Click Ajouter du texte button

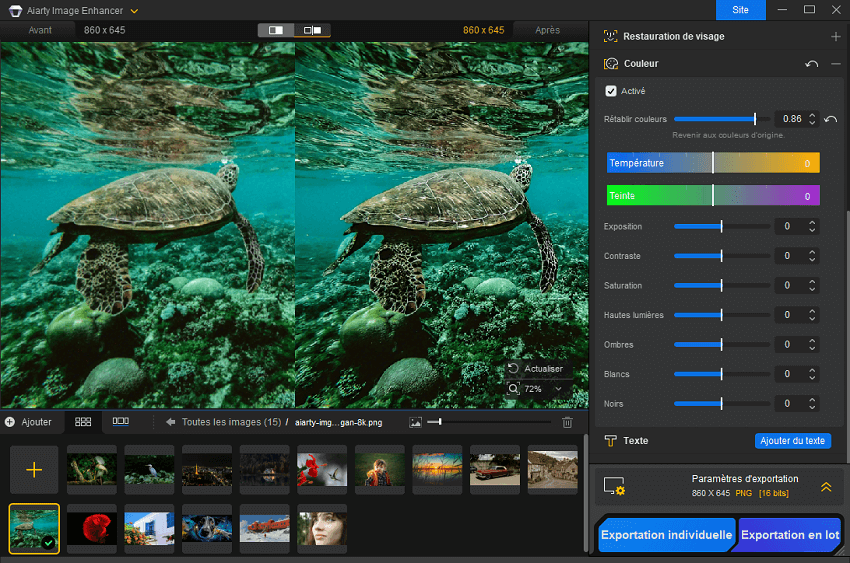pos(793,441)
